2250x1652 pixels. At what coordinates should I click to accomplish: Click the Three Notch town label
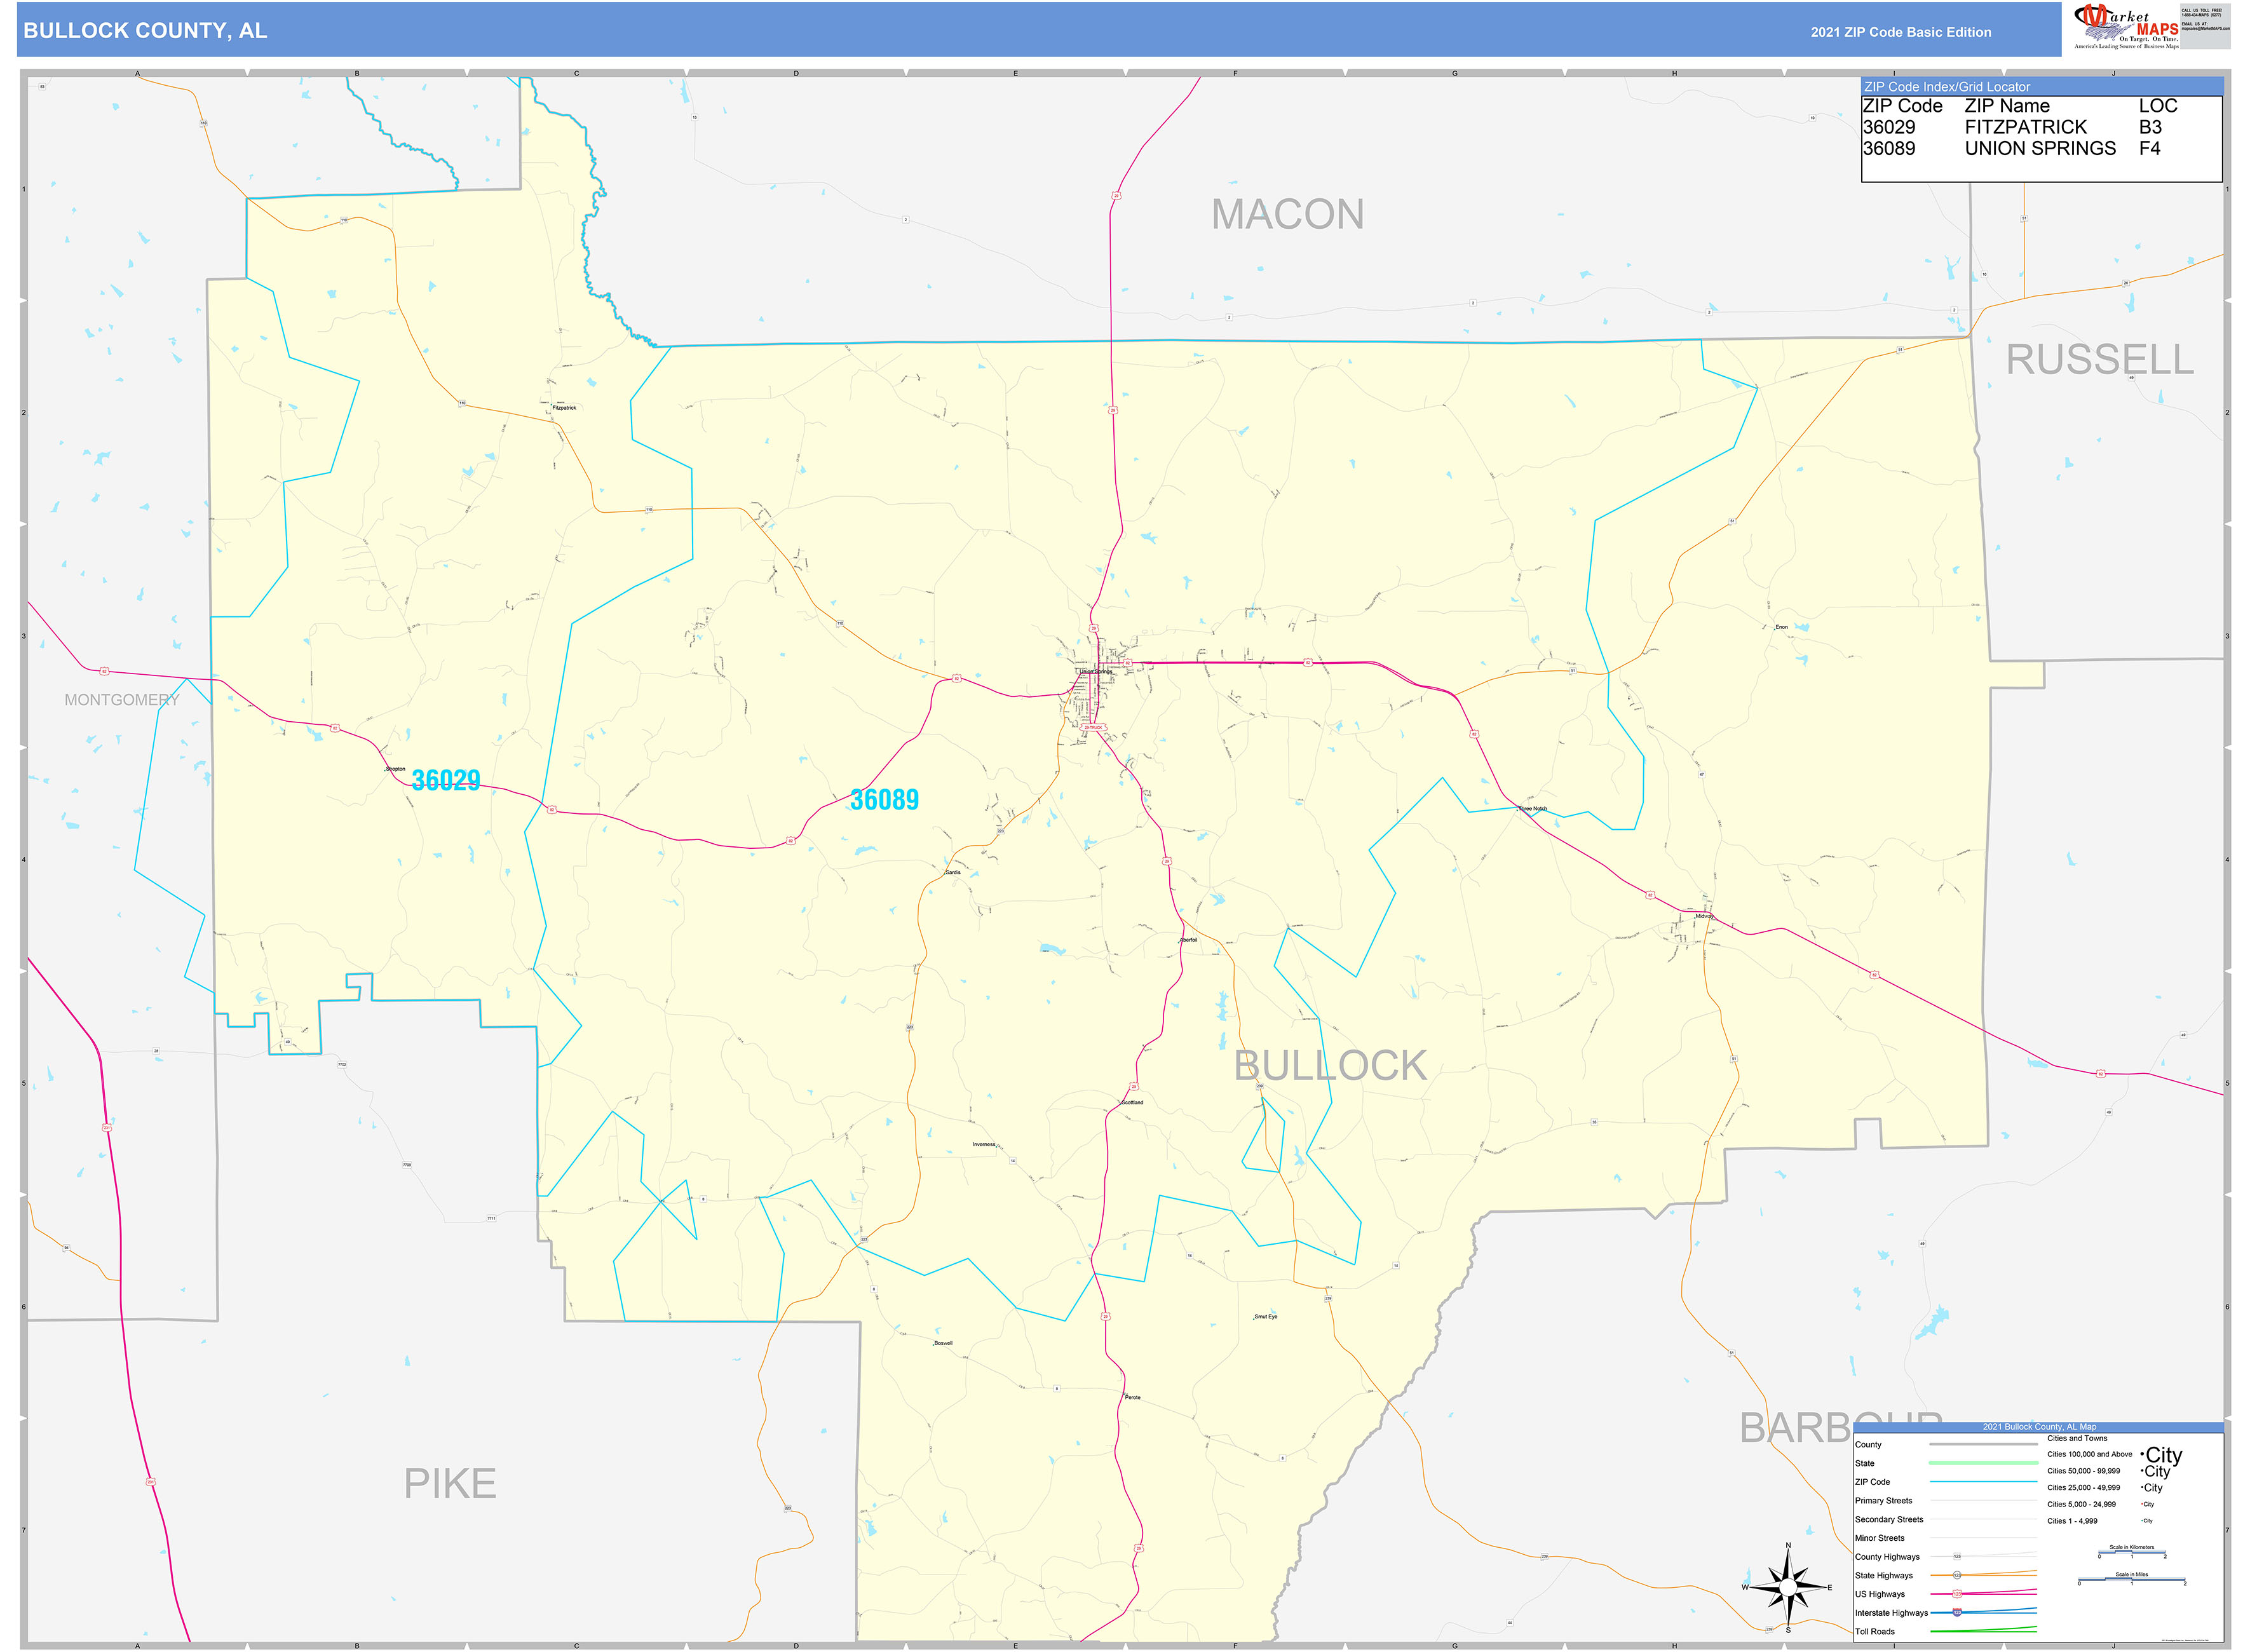tap(1532, 808)
